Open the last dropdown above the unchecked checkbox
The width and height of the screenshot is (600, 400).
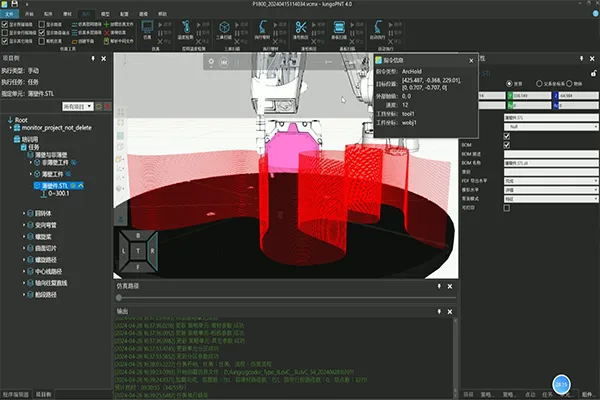(551, 199)
